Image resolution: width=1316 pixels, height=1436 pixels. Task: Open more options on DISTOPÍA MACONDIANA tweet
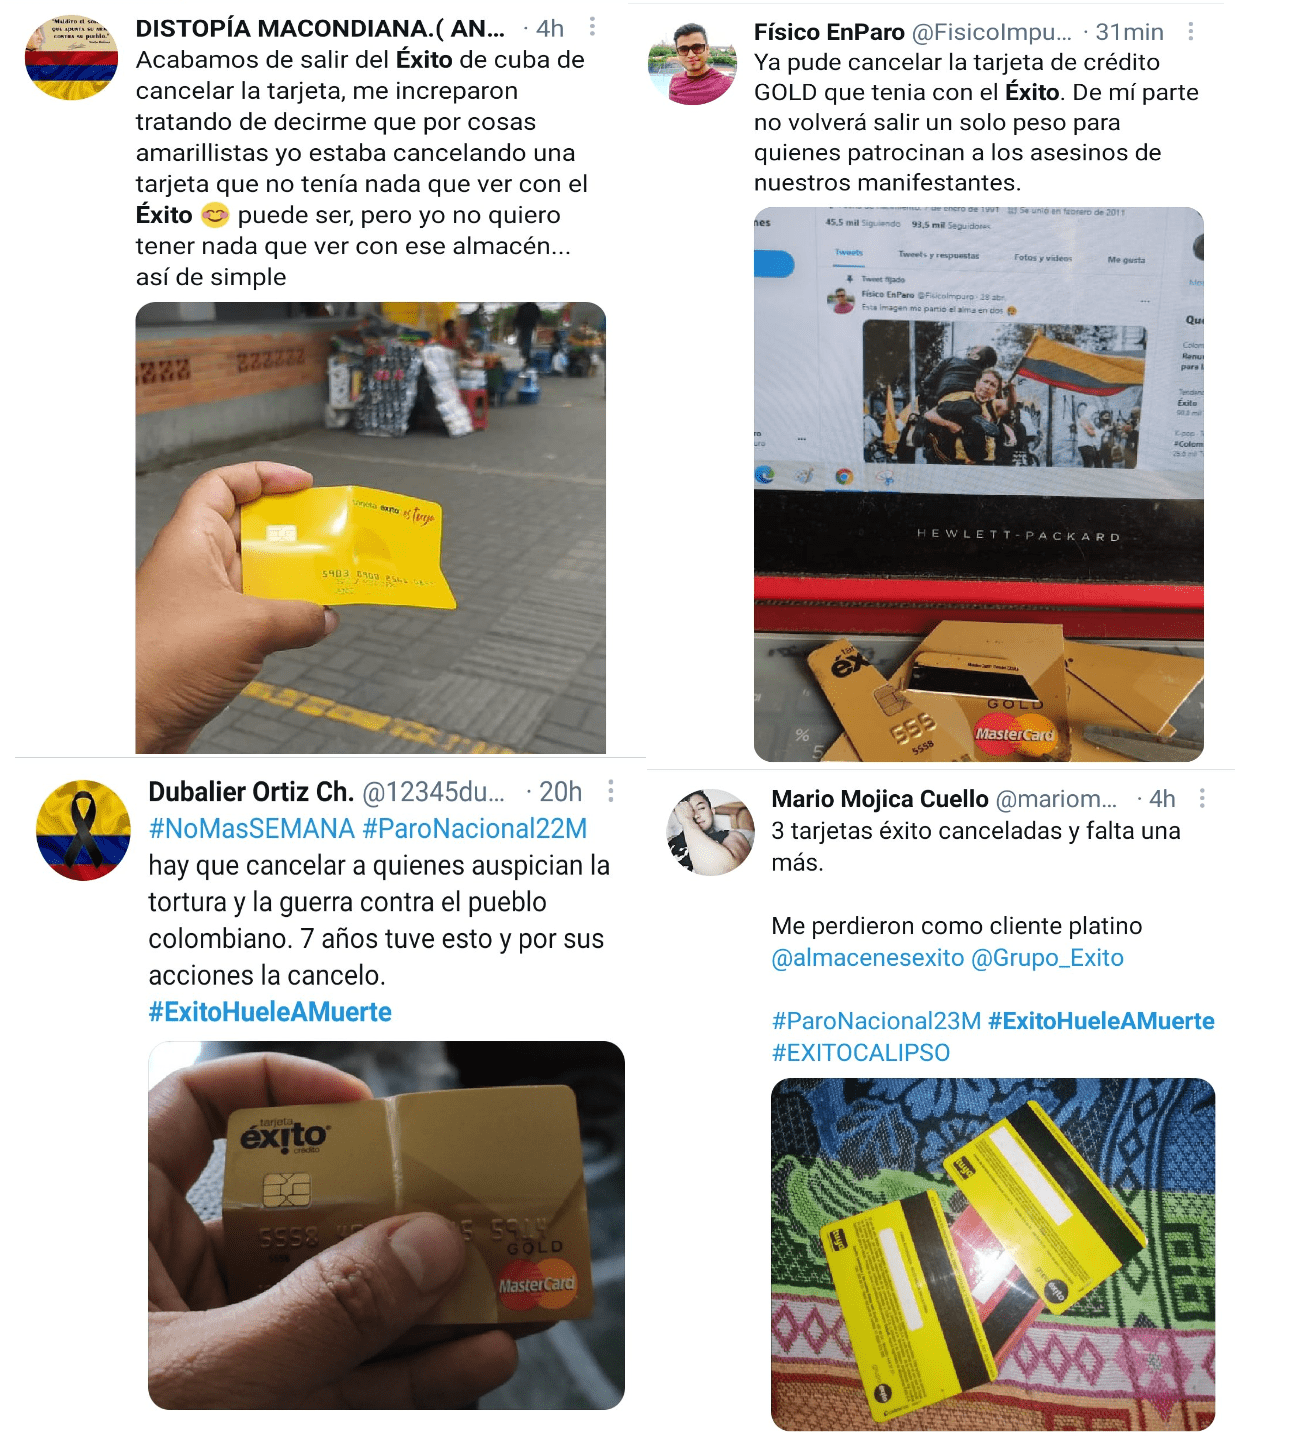click(592, 27)
